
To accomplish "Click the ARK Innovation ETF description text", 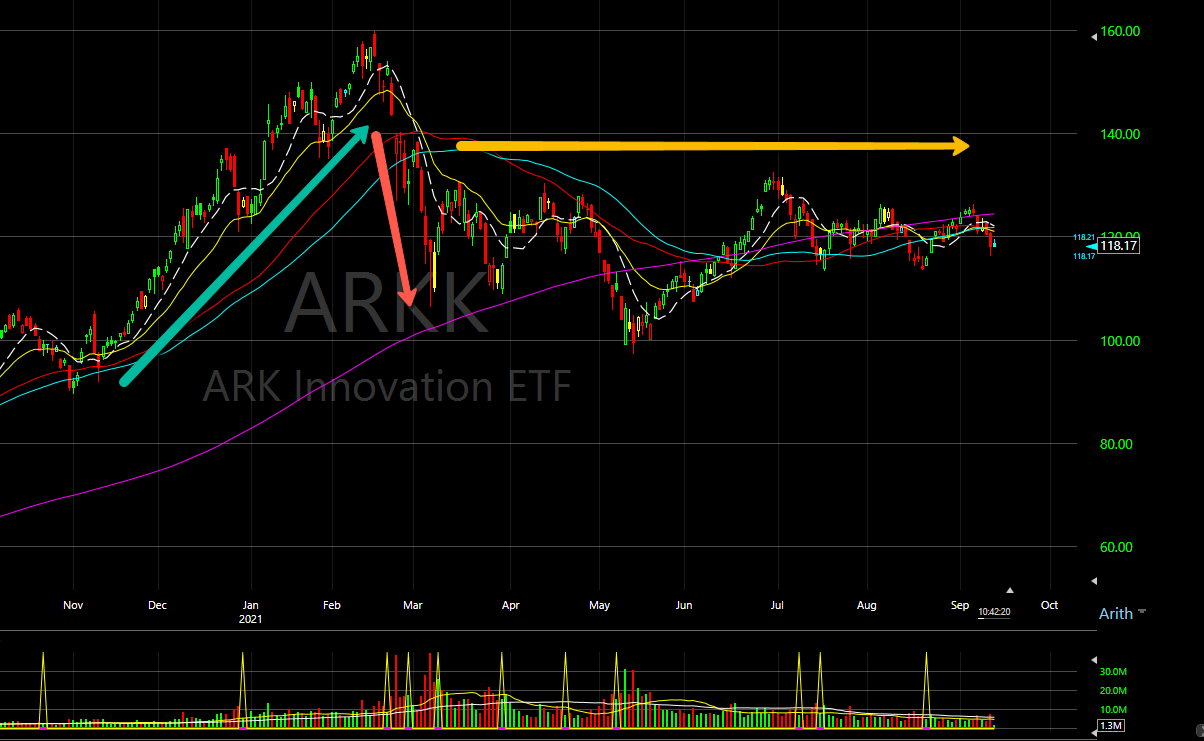I will point(387,386).
